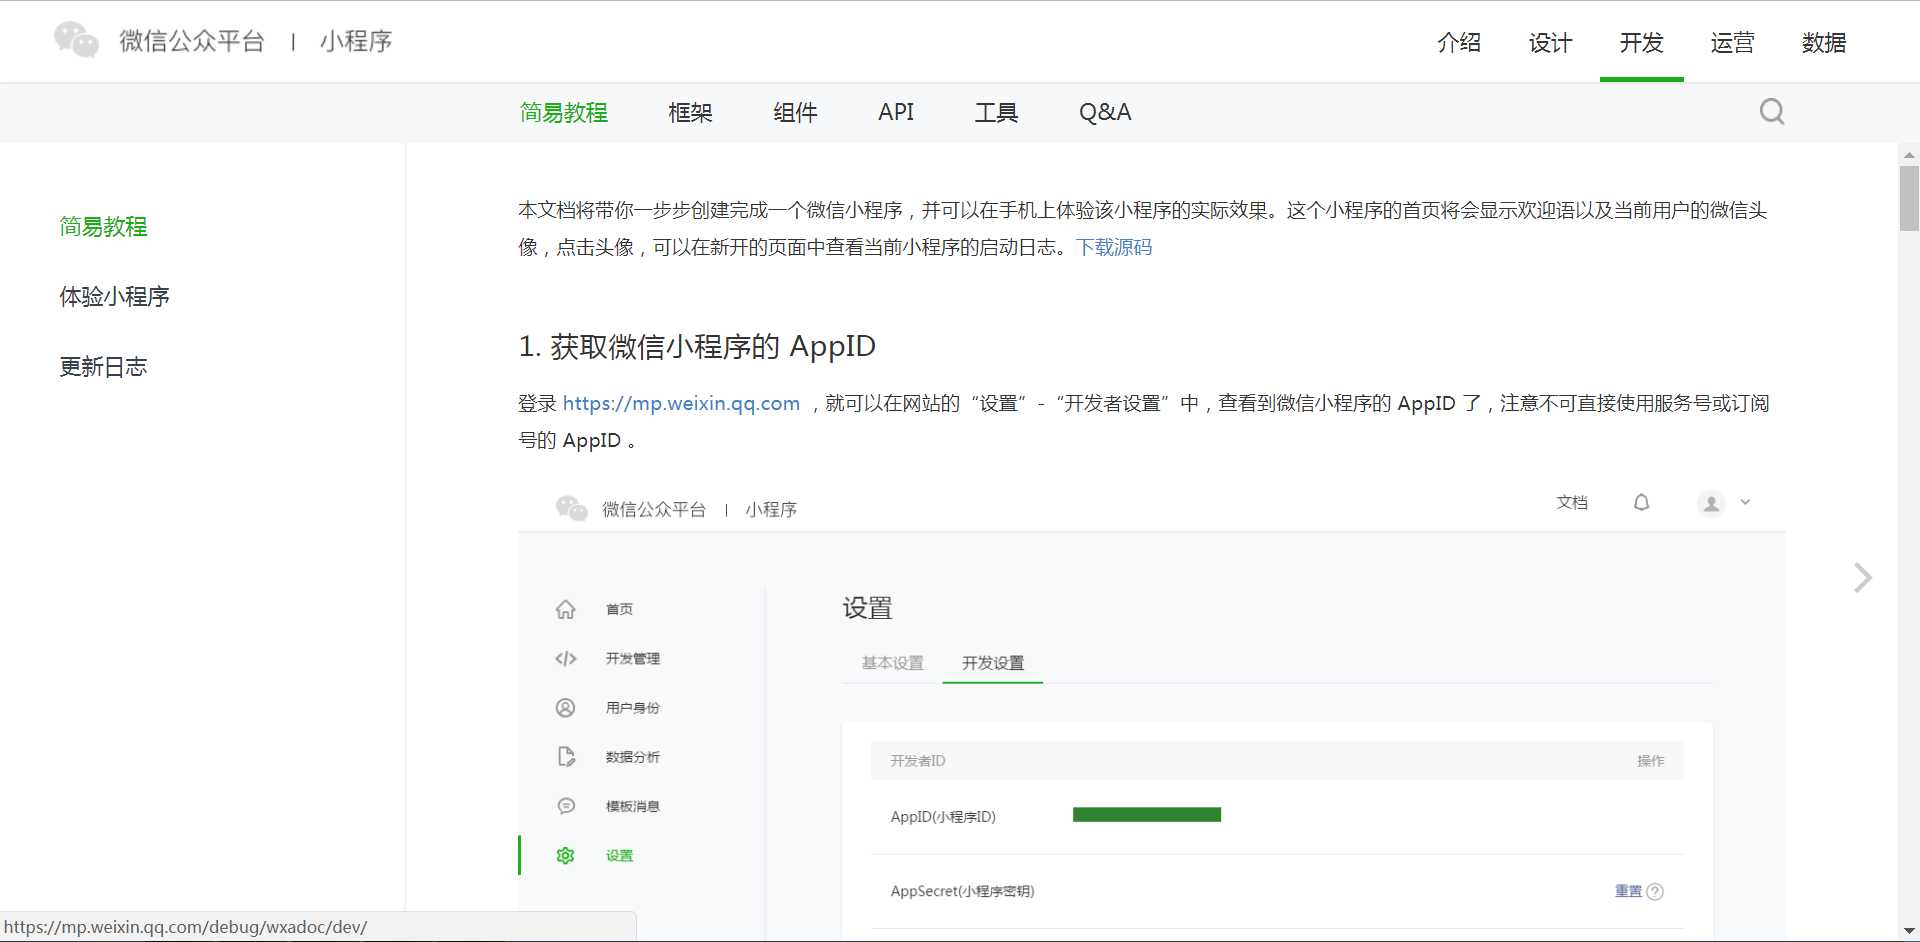Select the 设置 gear icon in the sidebar

566,856
